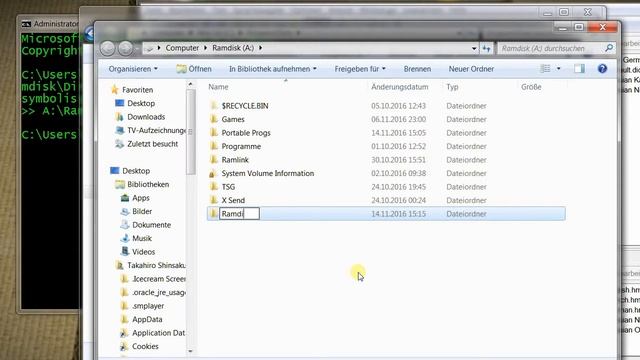Click the date 14.11.2016 15:05
Screen dimensions: 640x360
click(x=398, y=133)
